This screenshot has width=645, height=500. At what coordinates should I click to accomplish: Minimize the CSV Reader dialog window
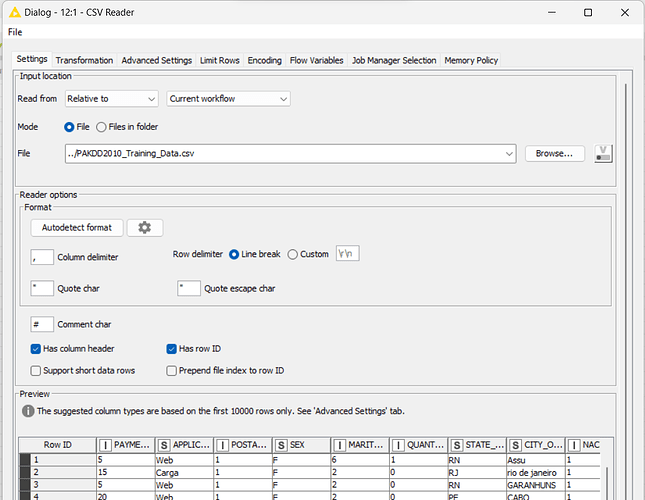[x=552, y=13]
